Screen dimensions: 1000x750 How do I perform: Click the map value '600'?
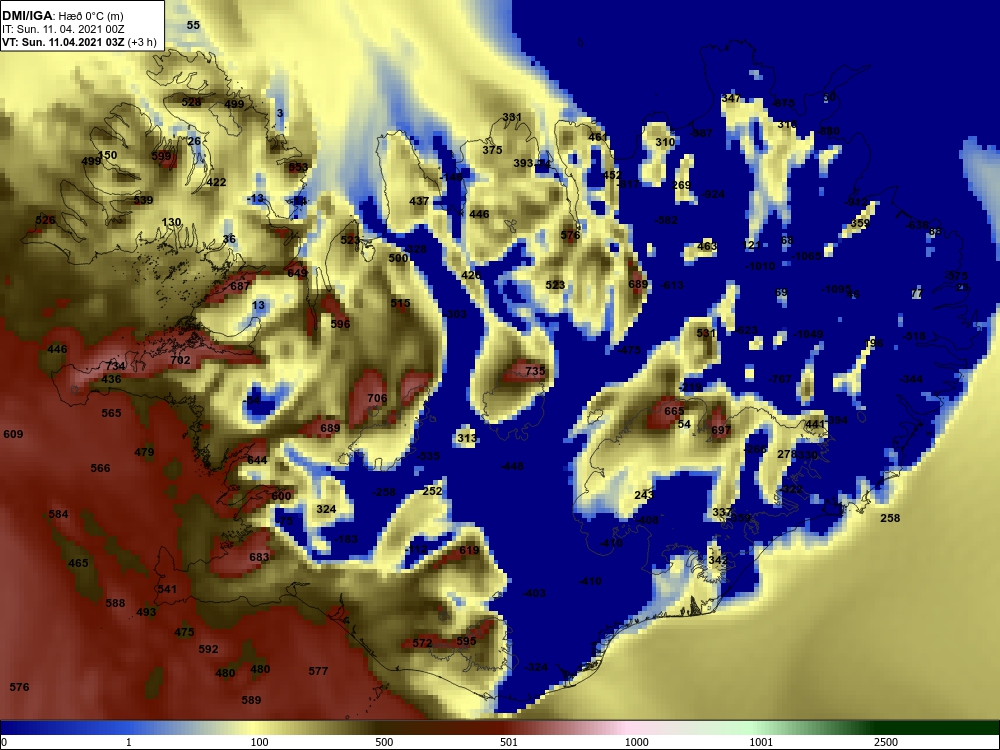click(281, 496)
